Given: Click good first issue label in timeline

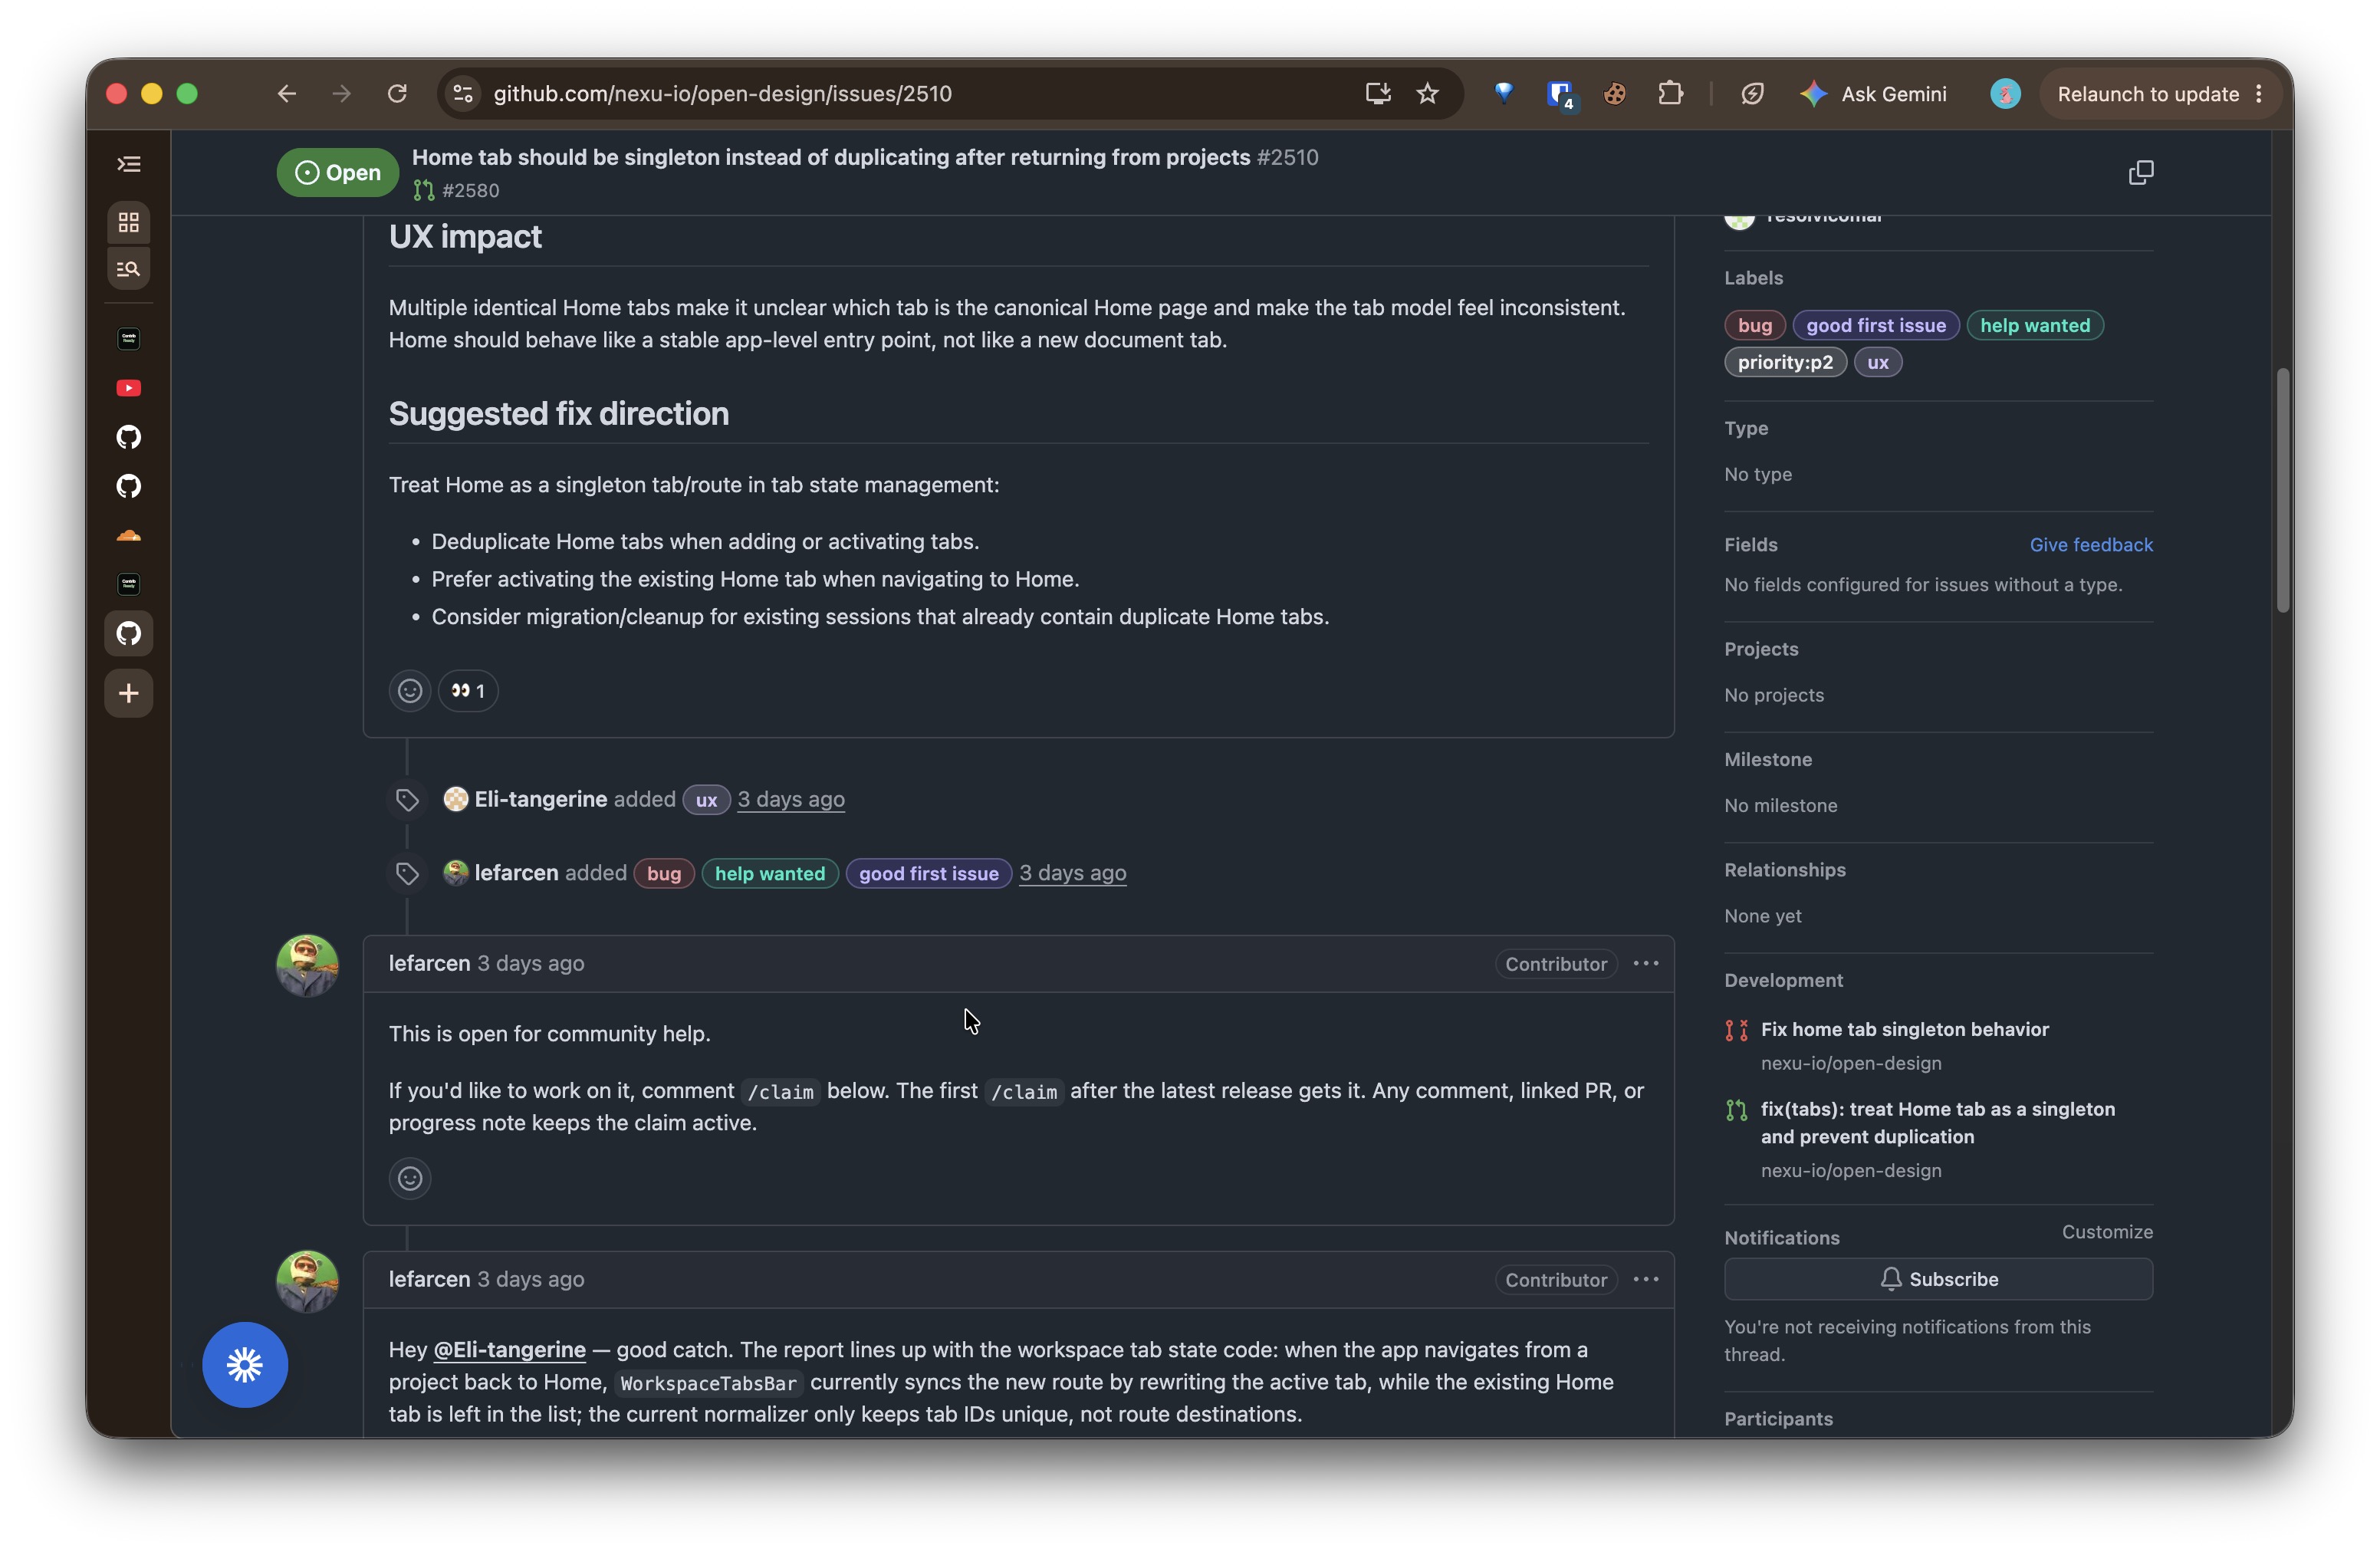Looking at the screenshot, I should click(x=928, y=874).
